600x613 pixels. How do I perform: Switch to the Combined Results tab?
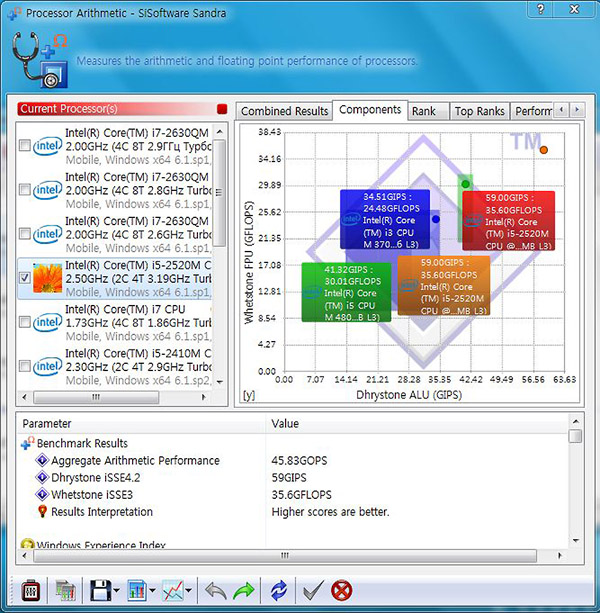click(284, 111)
